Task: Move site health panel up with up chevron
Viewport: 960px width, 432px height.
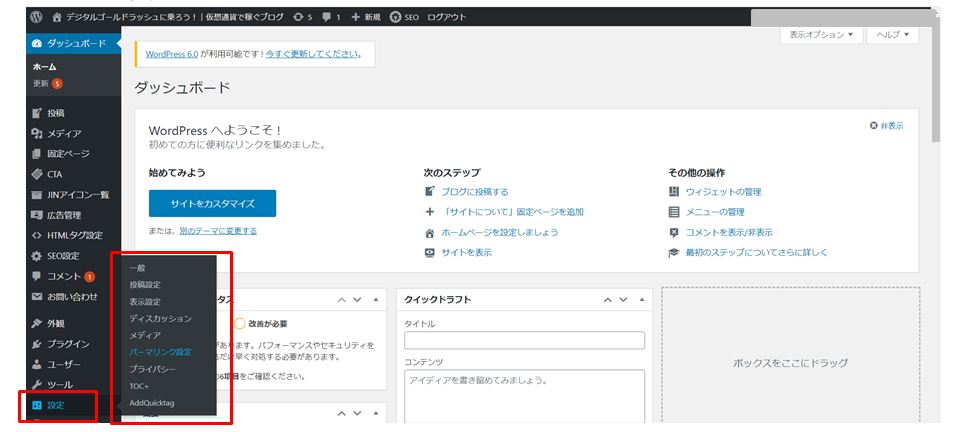Action: (x=342, y=300)
